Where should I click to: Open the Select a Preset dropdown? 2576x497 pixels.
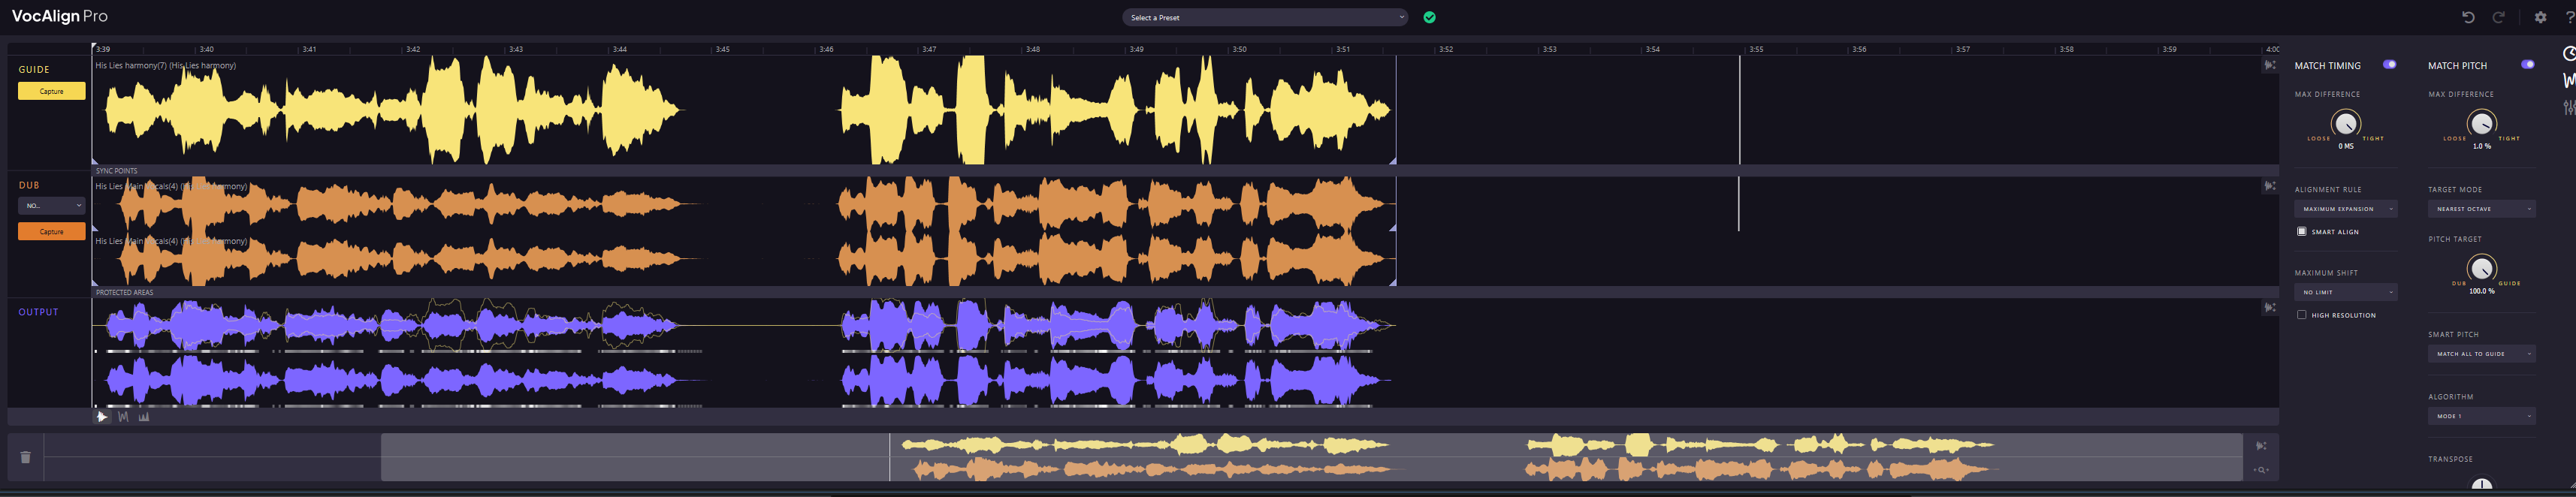pos(1265,18)
